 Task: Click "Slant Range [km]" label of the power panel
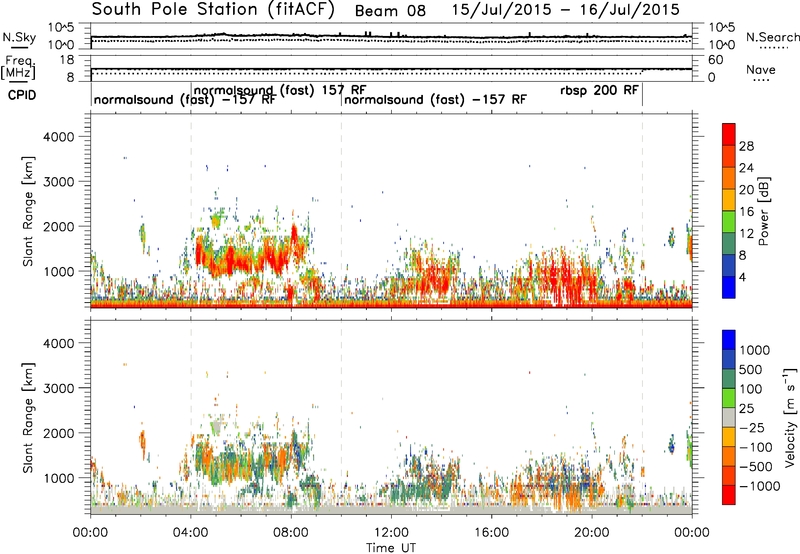28,211
